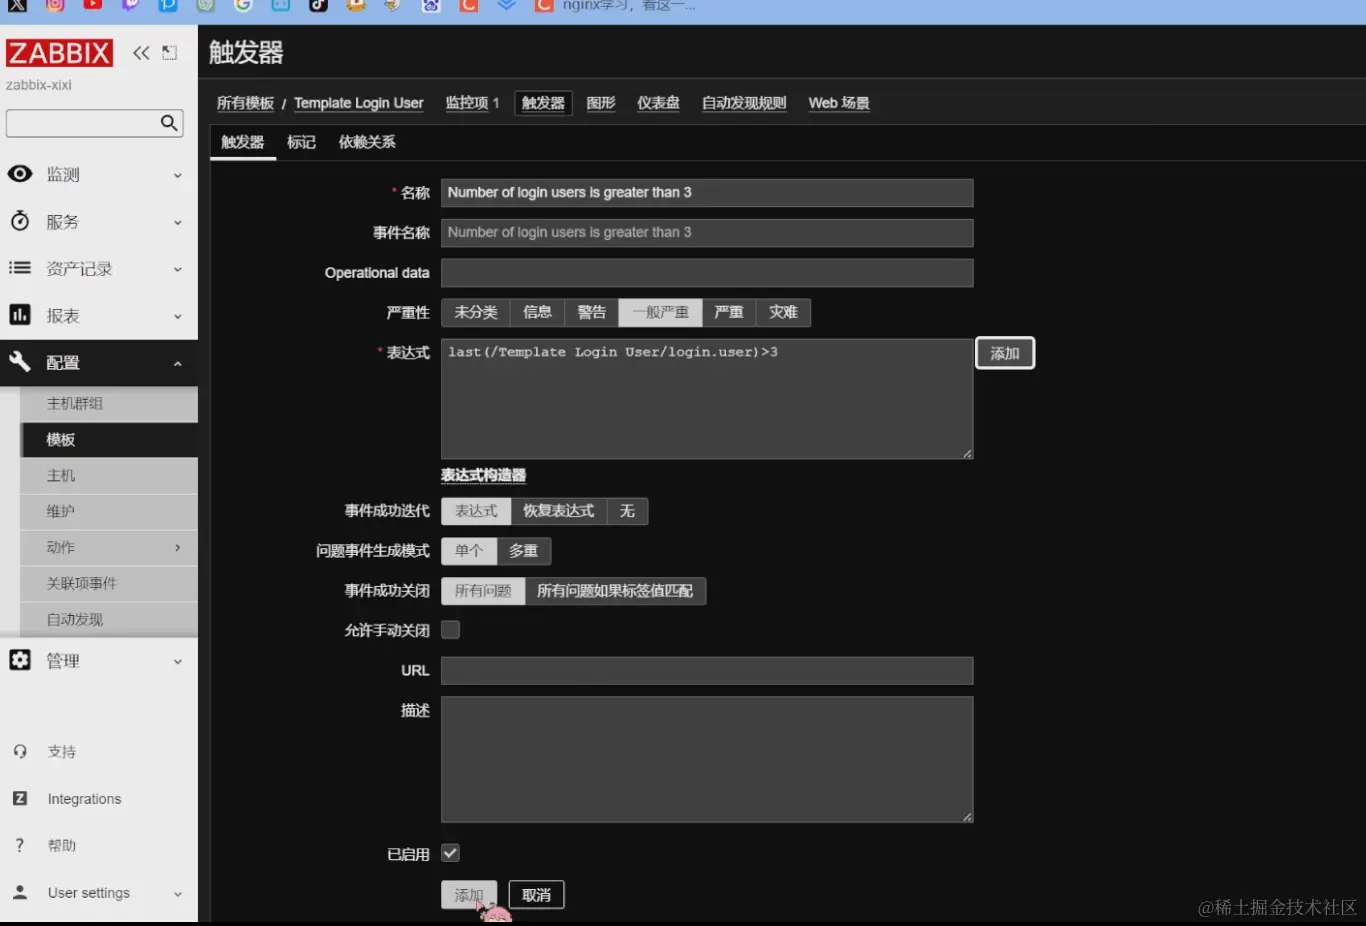Expand the 监测 menu chevron
1366x926 pixels.
tap(178, 175)
